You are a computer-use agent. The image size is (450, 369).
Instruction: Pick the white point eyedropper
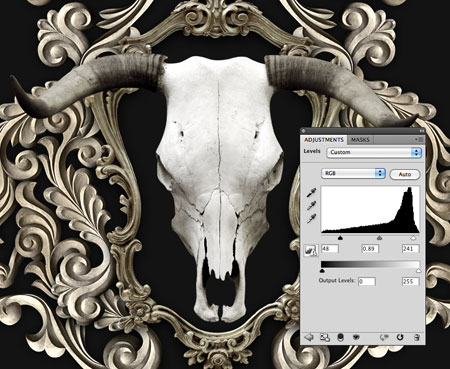pos(311,219)
